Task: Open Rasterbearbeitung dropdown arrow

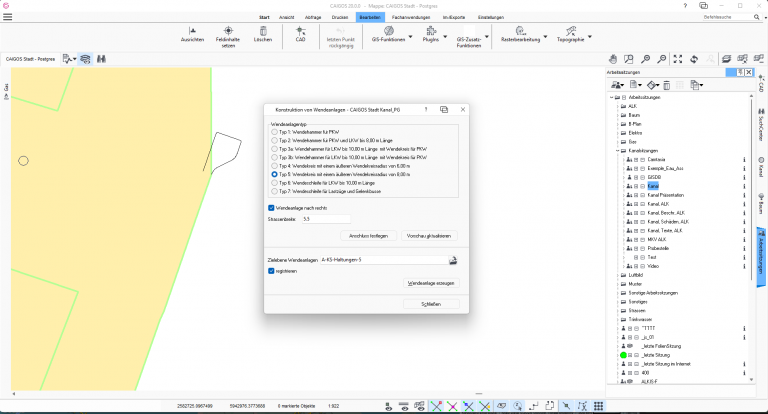Action: pyautogui.click(x=545, y=37)
